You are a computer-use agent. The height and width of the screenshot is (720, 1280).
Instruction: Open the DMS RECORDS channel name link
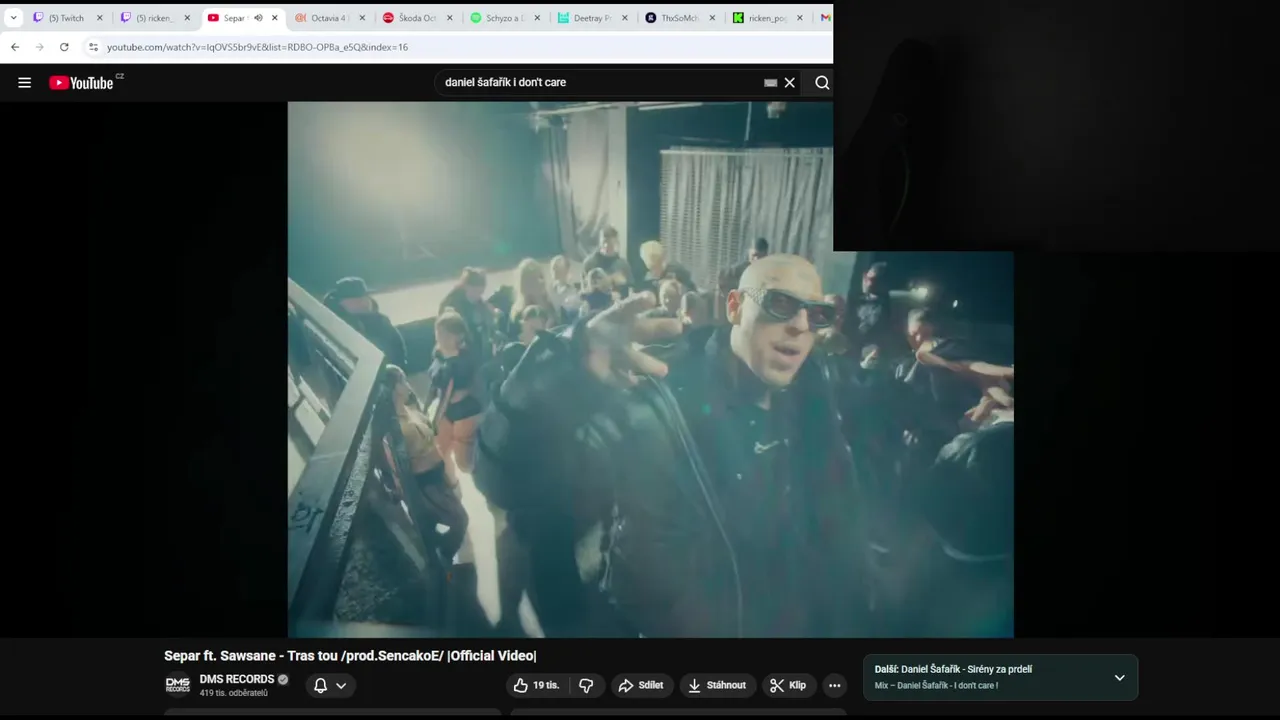[237, 679]
